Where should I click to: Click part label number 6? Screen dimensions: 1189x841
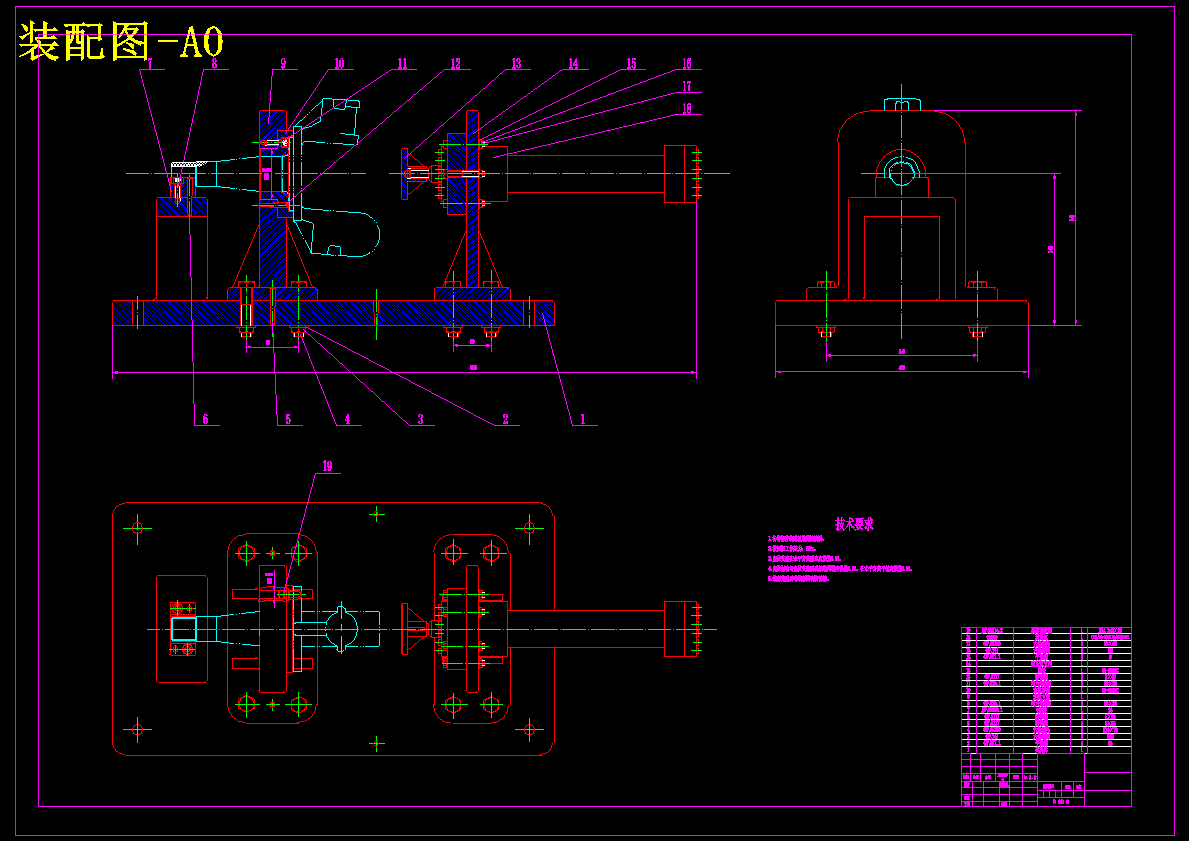(205, 419)
